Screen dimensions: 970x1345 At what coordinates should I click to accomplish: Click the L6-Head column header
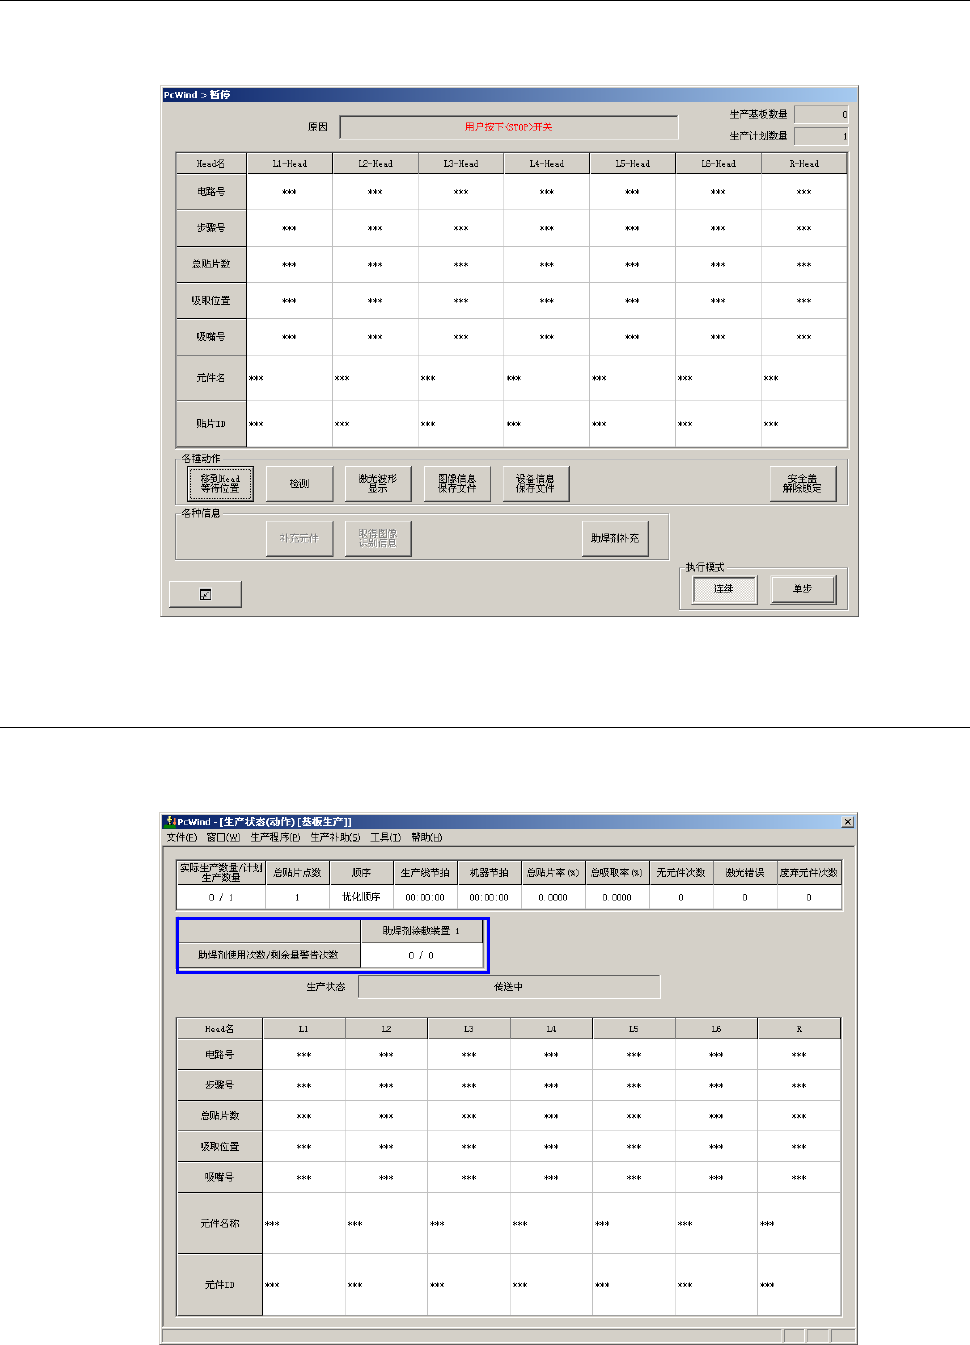coord(719,163)
